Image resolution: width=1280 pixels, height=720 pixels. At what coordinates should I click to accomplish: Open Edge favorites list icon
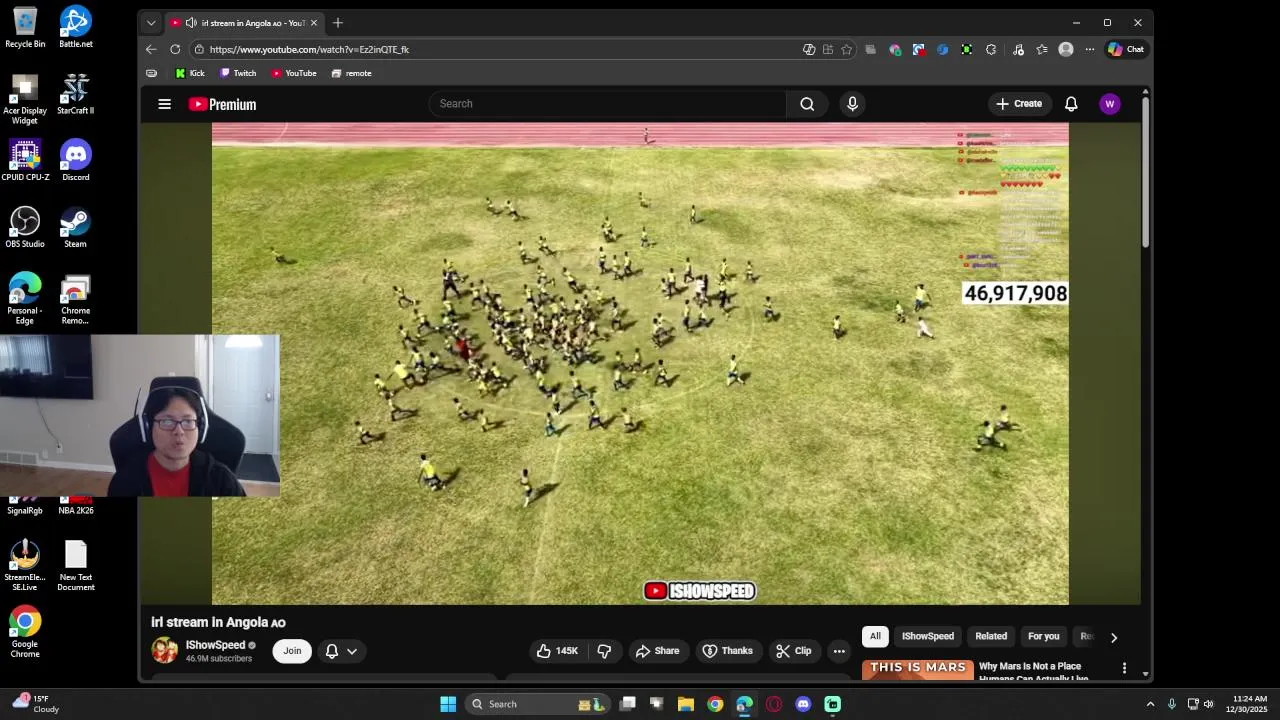pos(1042,49)
